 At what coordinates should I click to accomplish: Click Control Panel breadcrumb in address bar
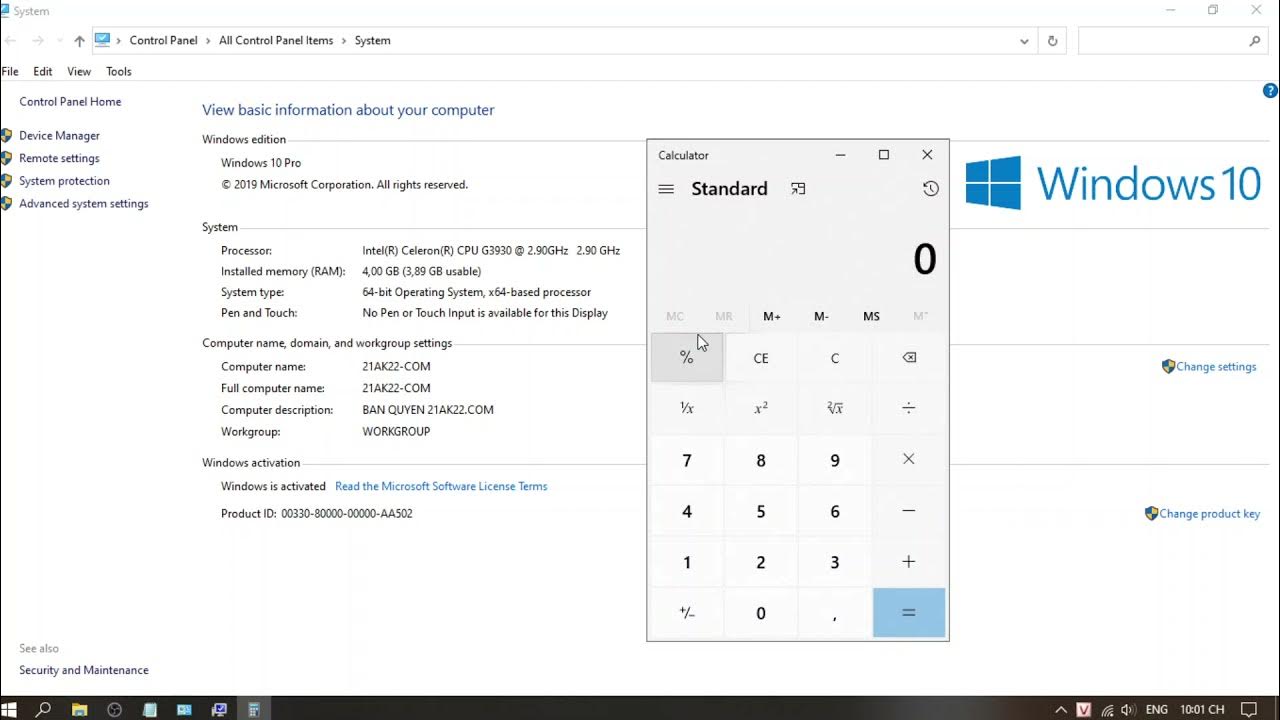tap(164, 41)
